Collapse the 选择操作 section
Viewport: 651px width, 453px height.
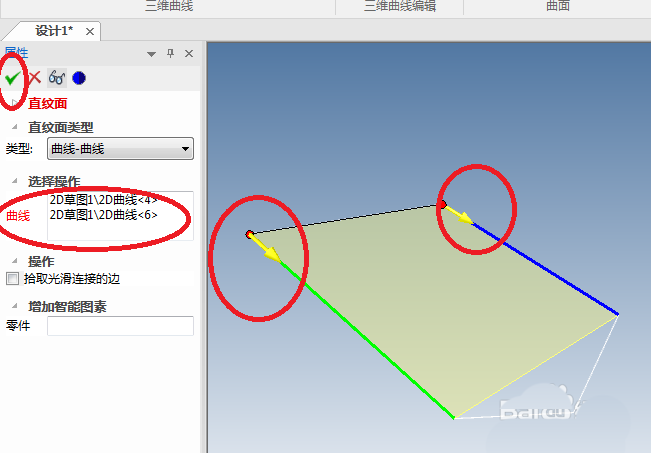tap(15, 181)
